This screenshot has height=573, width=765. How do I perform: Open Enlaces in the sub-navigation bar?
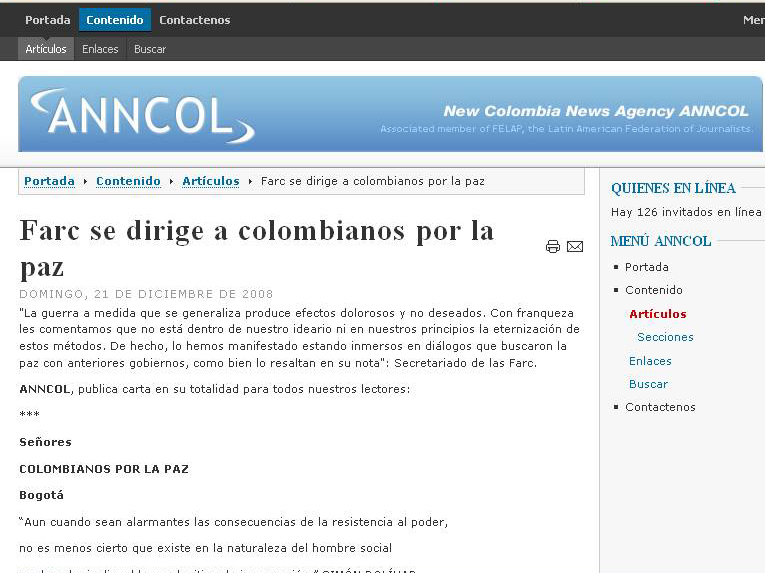click(x=100, y=49)
